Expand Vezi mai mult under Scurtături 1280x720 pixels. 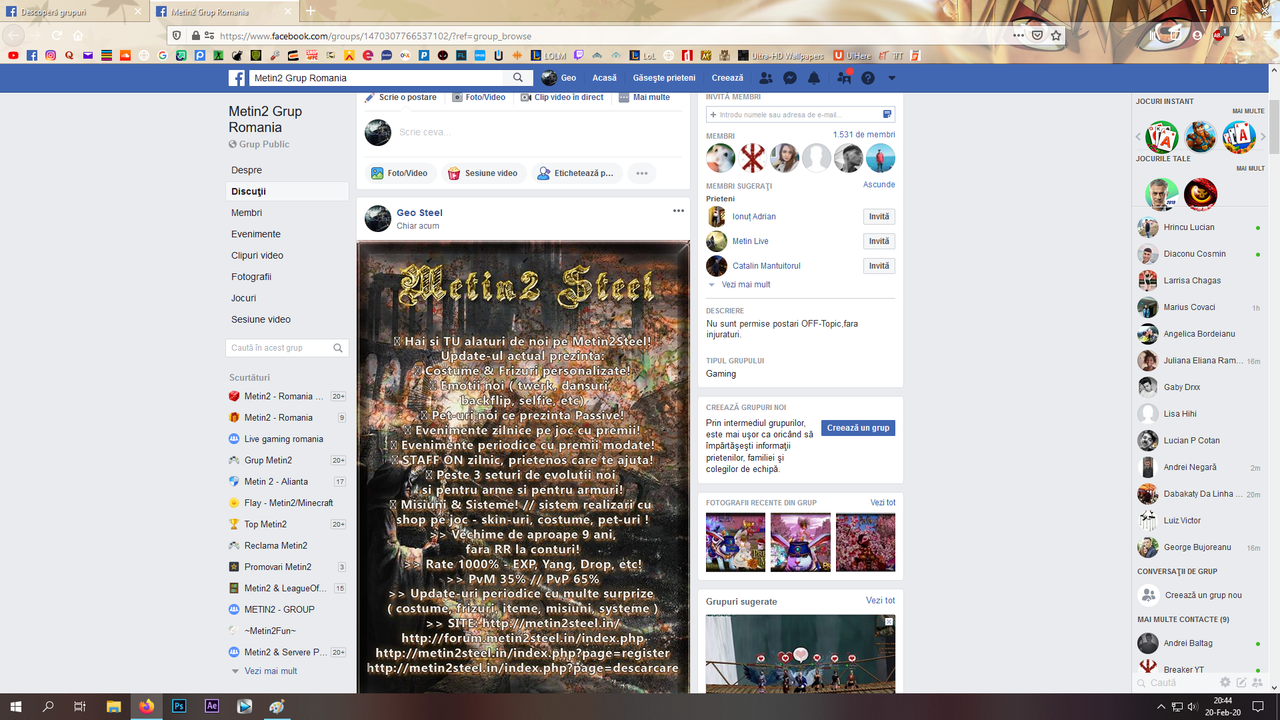pos(270,671)
